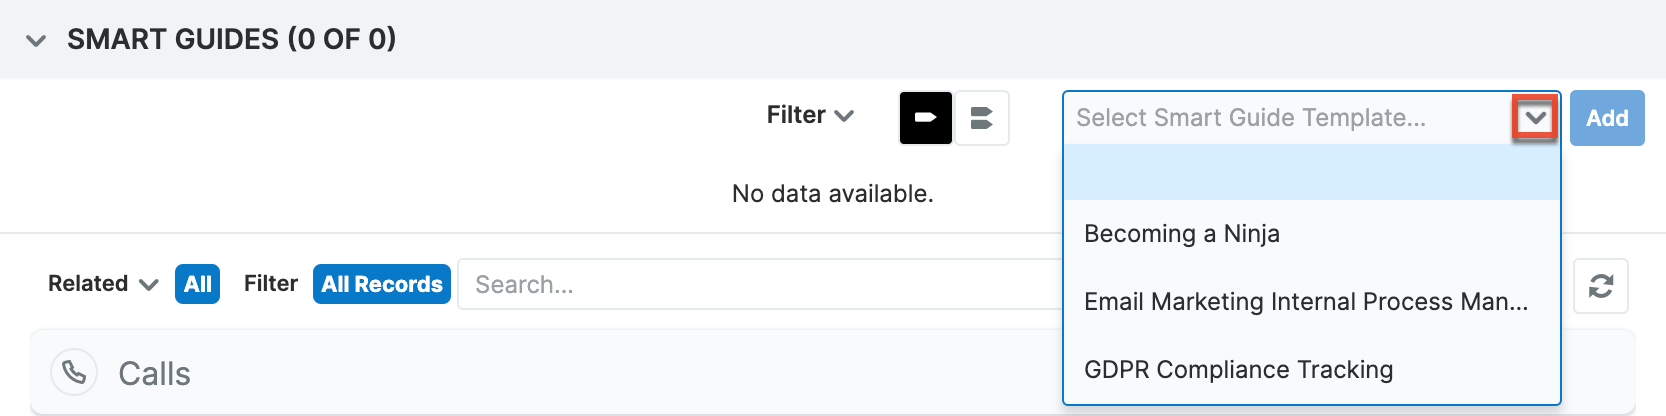Pick the GDPR Compliance Tracking template
The width and height of the screenshot is (1666, 416).
tap(1238, 370)
